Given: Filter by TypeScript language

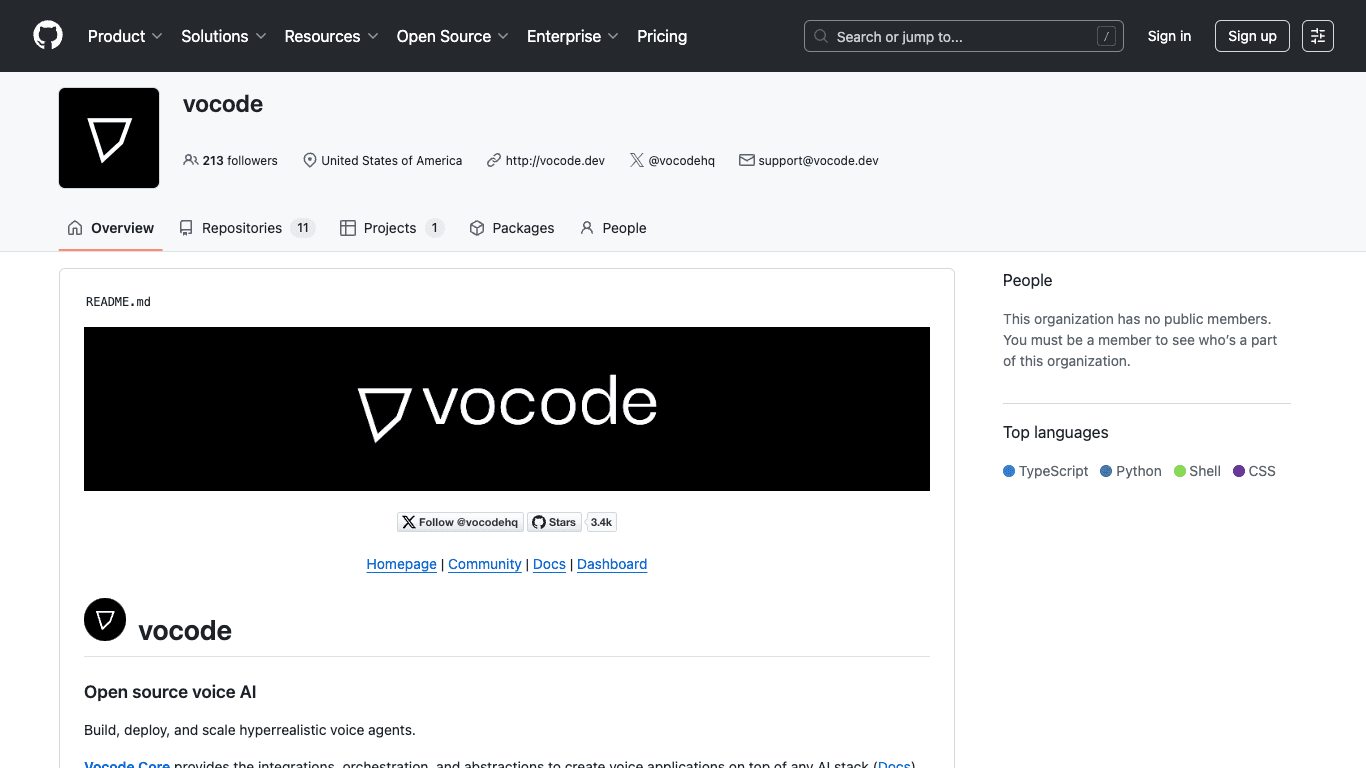Looking at the screenshot, I should (1046, 471).
